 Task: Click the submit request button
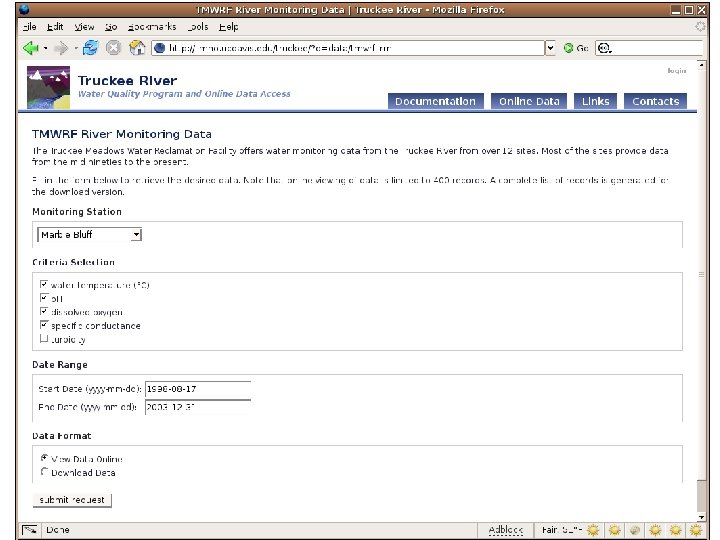tap(72, 500)
